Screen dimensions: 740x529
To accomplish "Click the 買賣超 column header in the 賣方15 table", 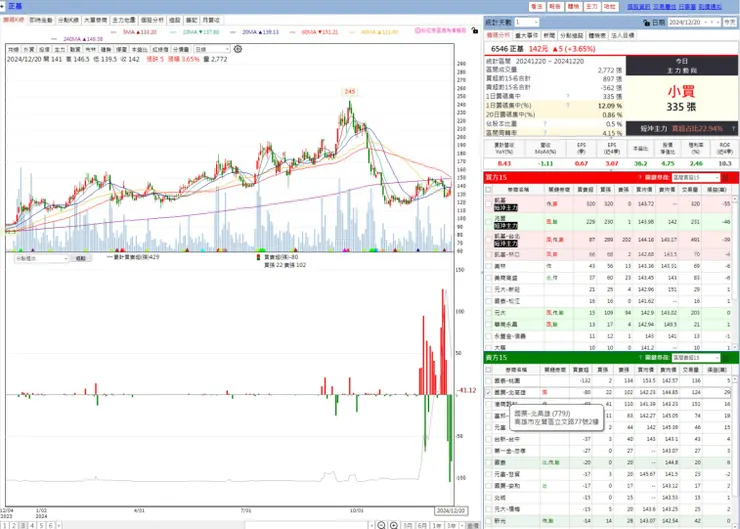I will [x=580, y=369].
